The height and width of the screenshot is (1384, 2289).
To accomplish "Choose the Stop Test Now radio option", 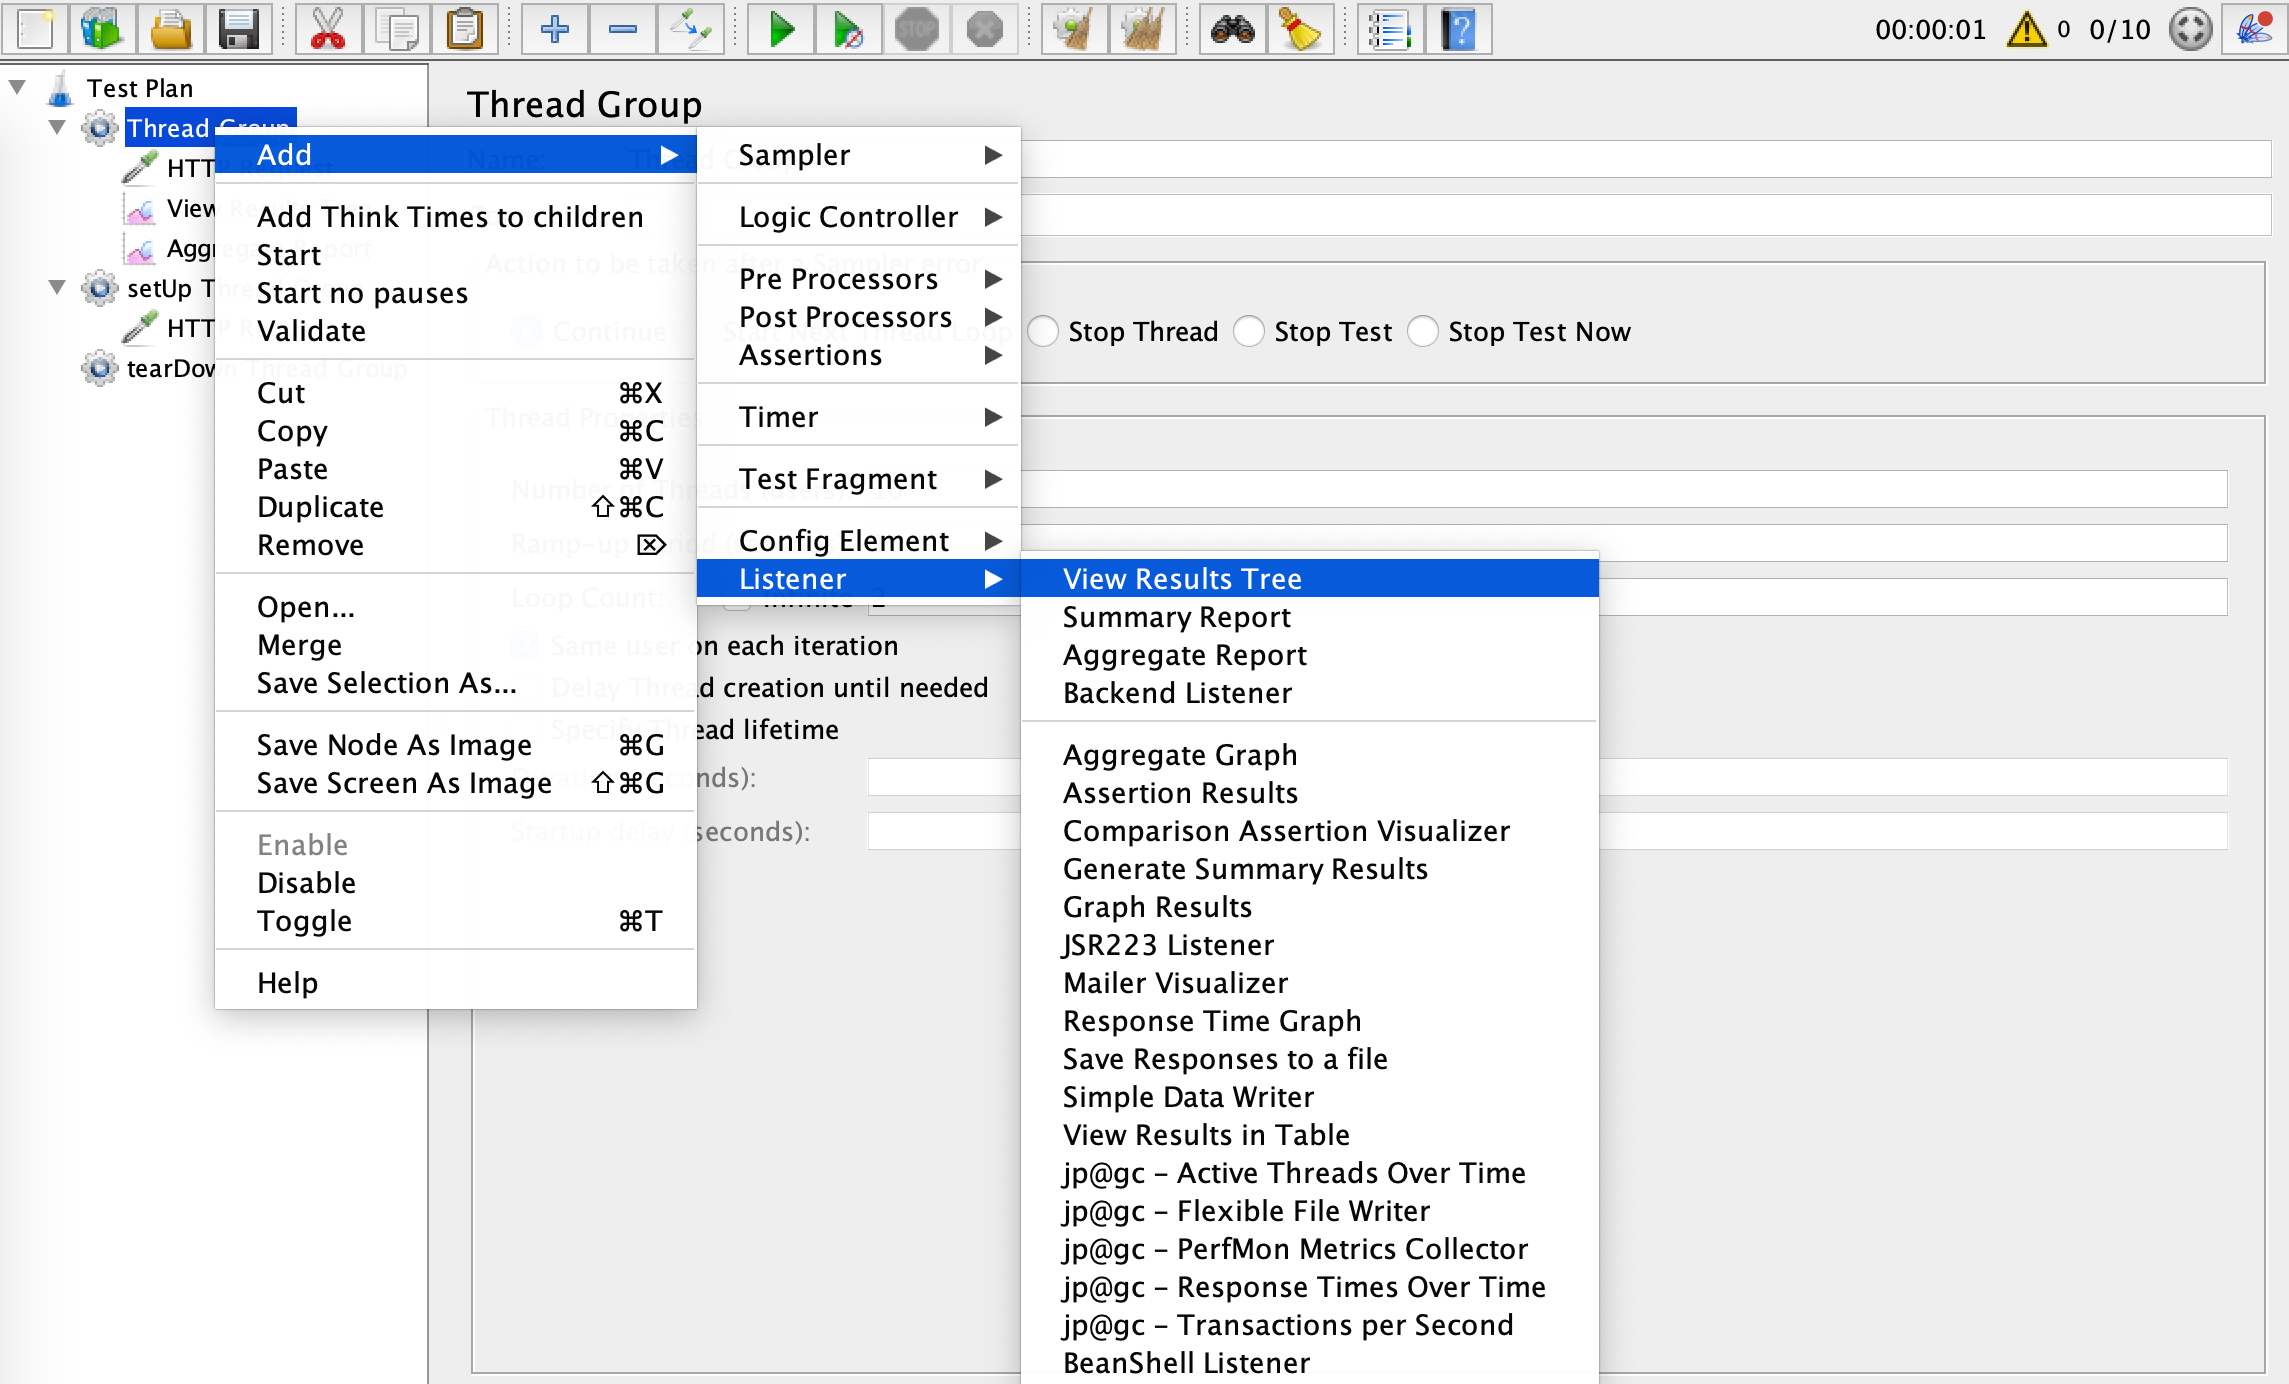I will point(1423,331).
